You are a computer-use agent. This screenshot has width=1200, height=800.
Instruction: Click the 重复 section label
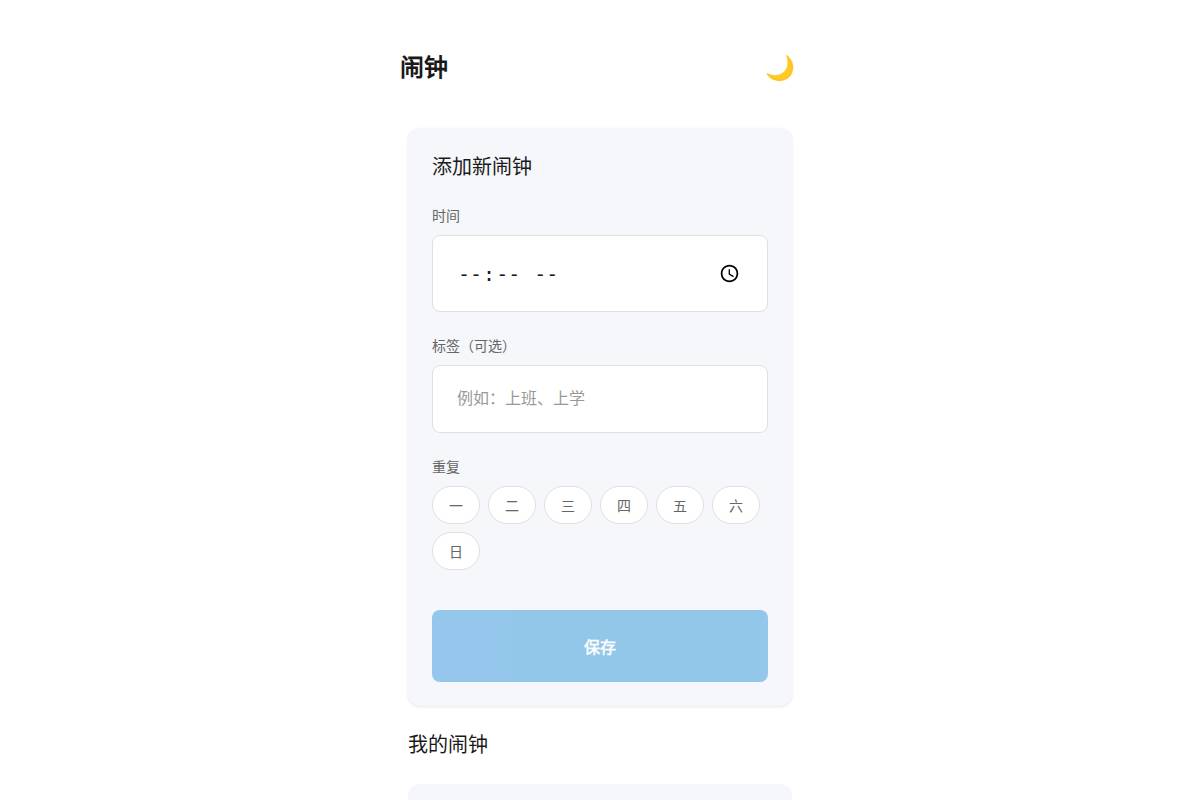click(446, 467)
